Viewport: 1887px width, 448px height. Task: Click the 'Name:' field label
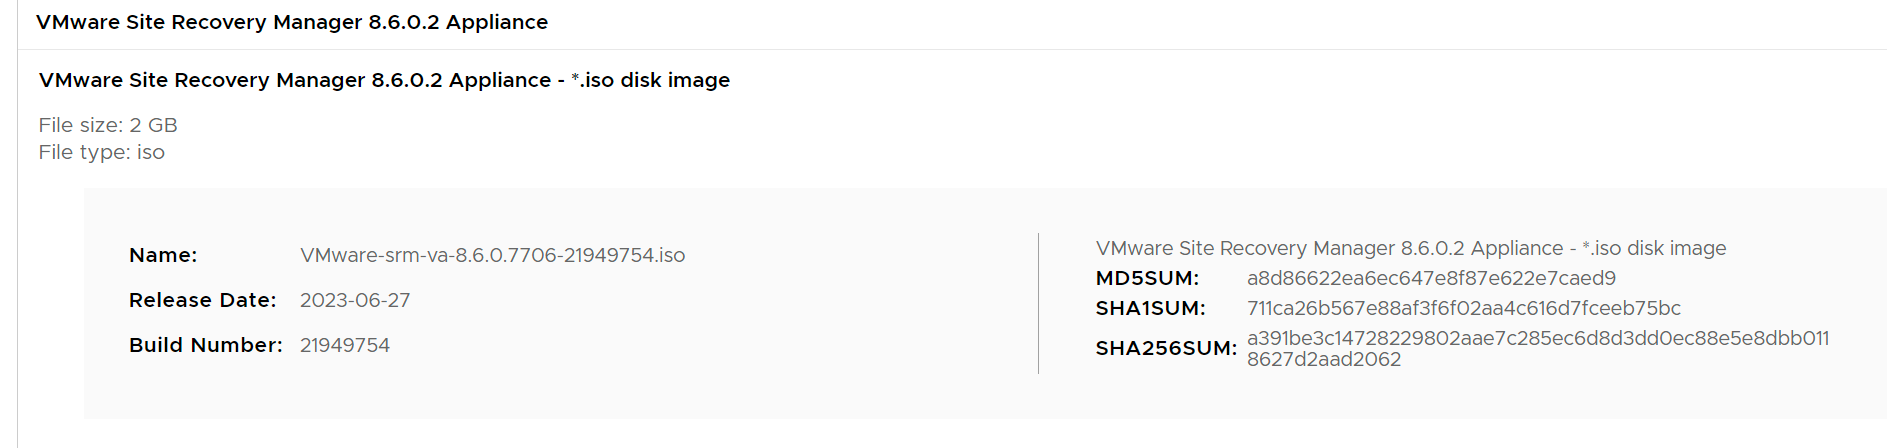(163, 255)
